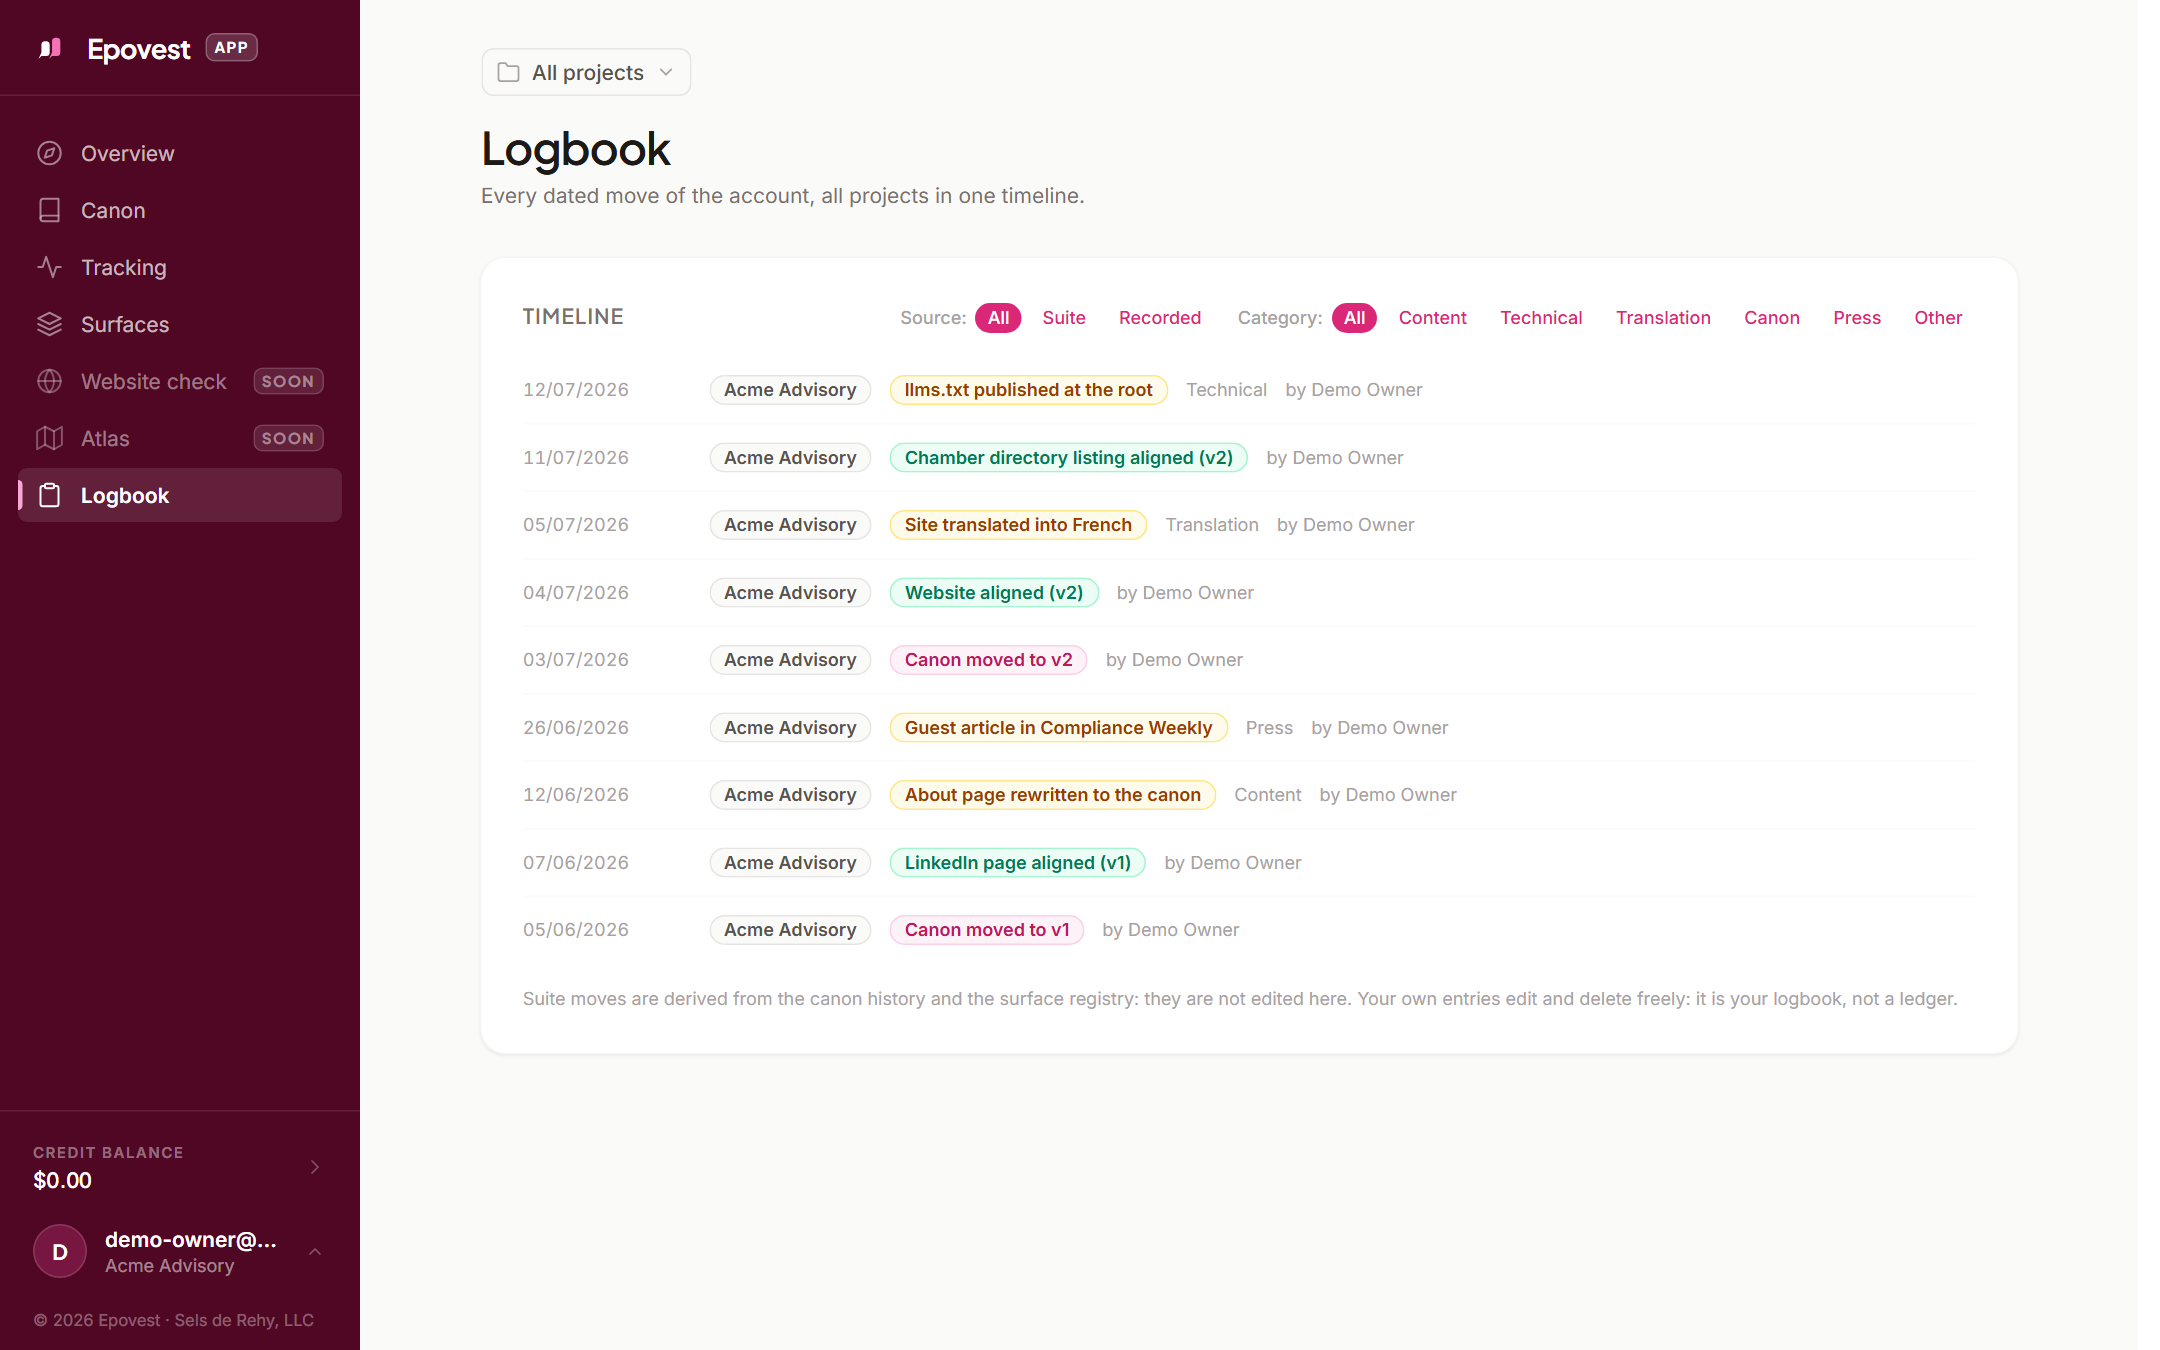Click the folder icon in project selector

(x=508, y=72)
